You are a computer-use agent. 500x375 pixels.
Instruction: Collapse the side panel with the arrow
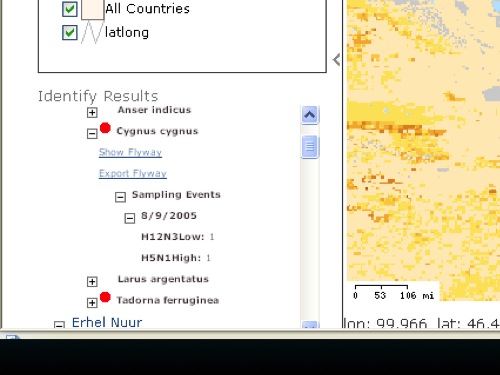pyautogui.click(x=336, y=60)
